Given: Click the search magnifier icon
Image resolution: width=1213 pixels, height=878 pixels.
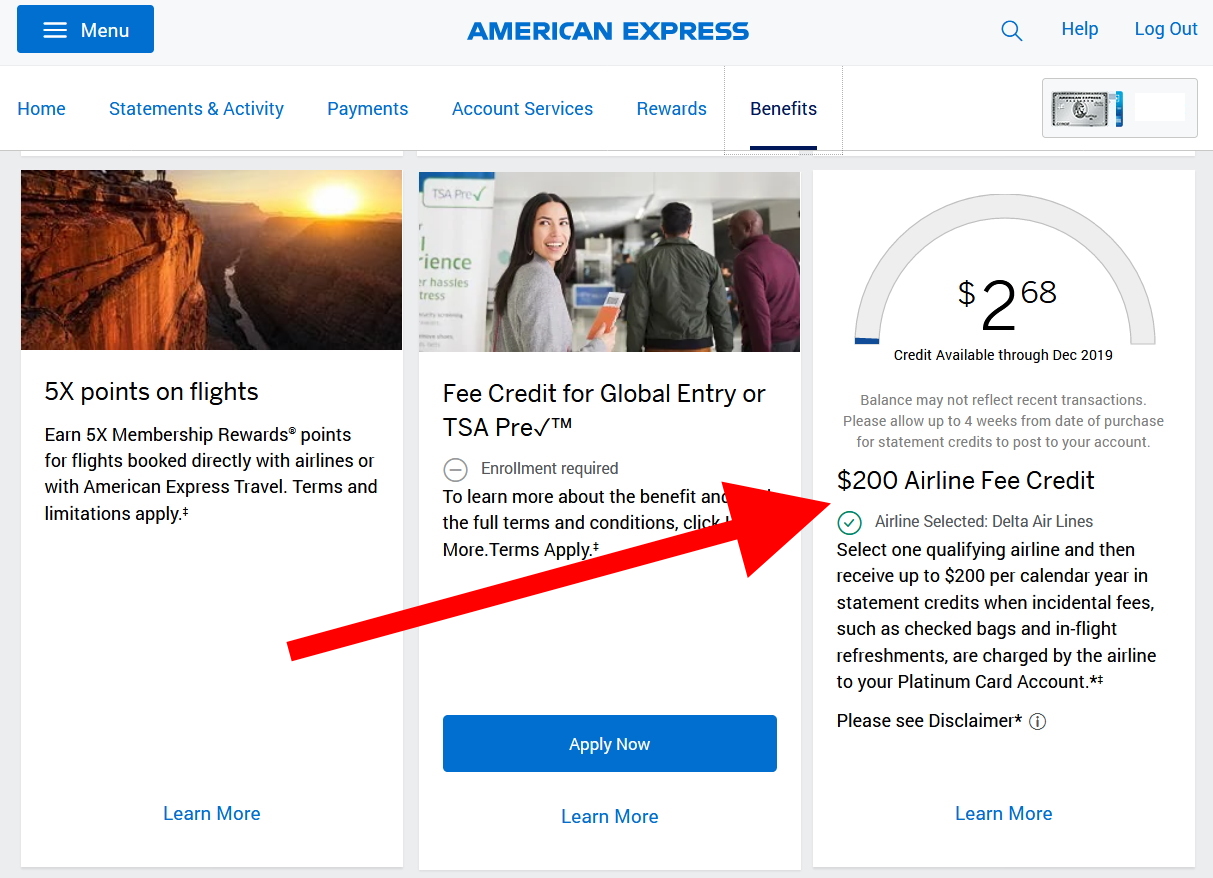Looking at the screenshot, I should [x=1011, y=30].
